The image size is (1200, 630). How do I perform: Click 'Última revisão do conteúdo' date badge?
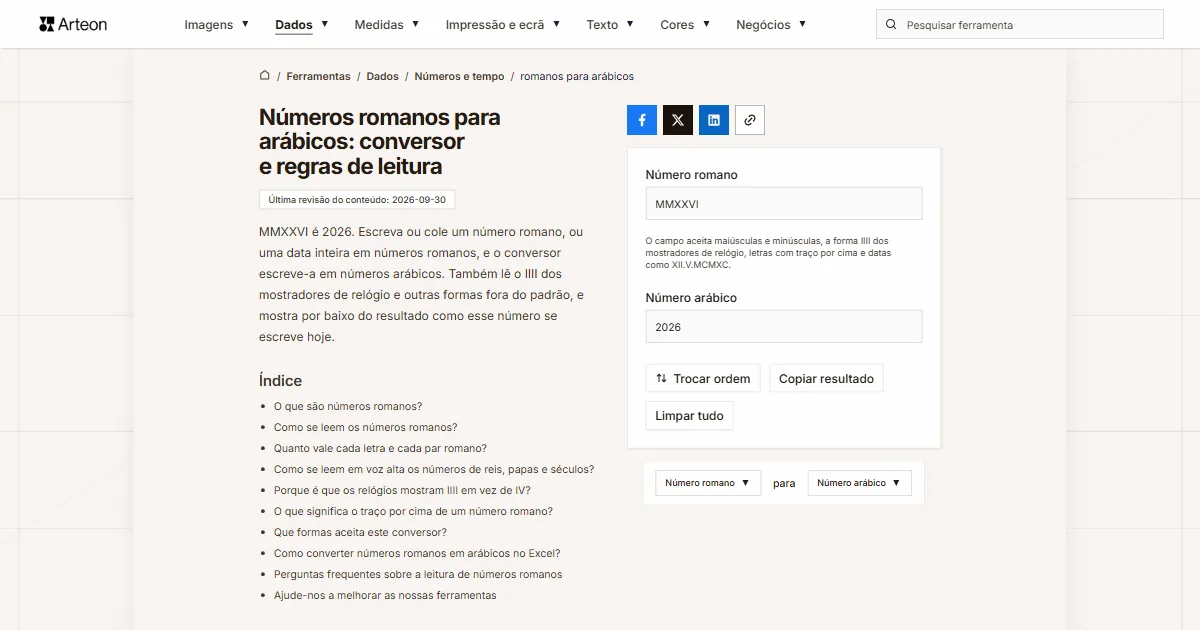[x=357, y=199]
